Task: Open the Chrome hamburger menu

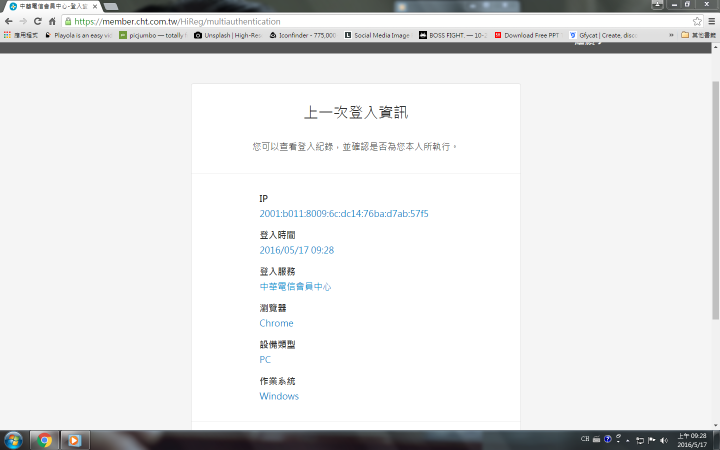Action: click(x=712, y=21)
